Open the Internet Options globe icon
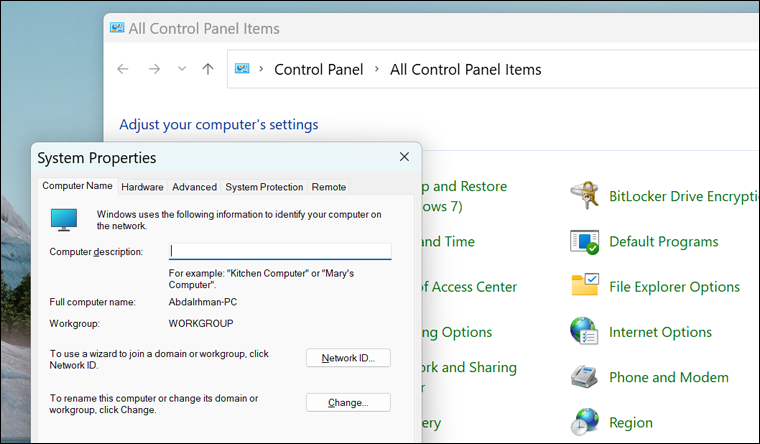The height and width of the screenshot is (444, 760). click(584, 332)
